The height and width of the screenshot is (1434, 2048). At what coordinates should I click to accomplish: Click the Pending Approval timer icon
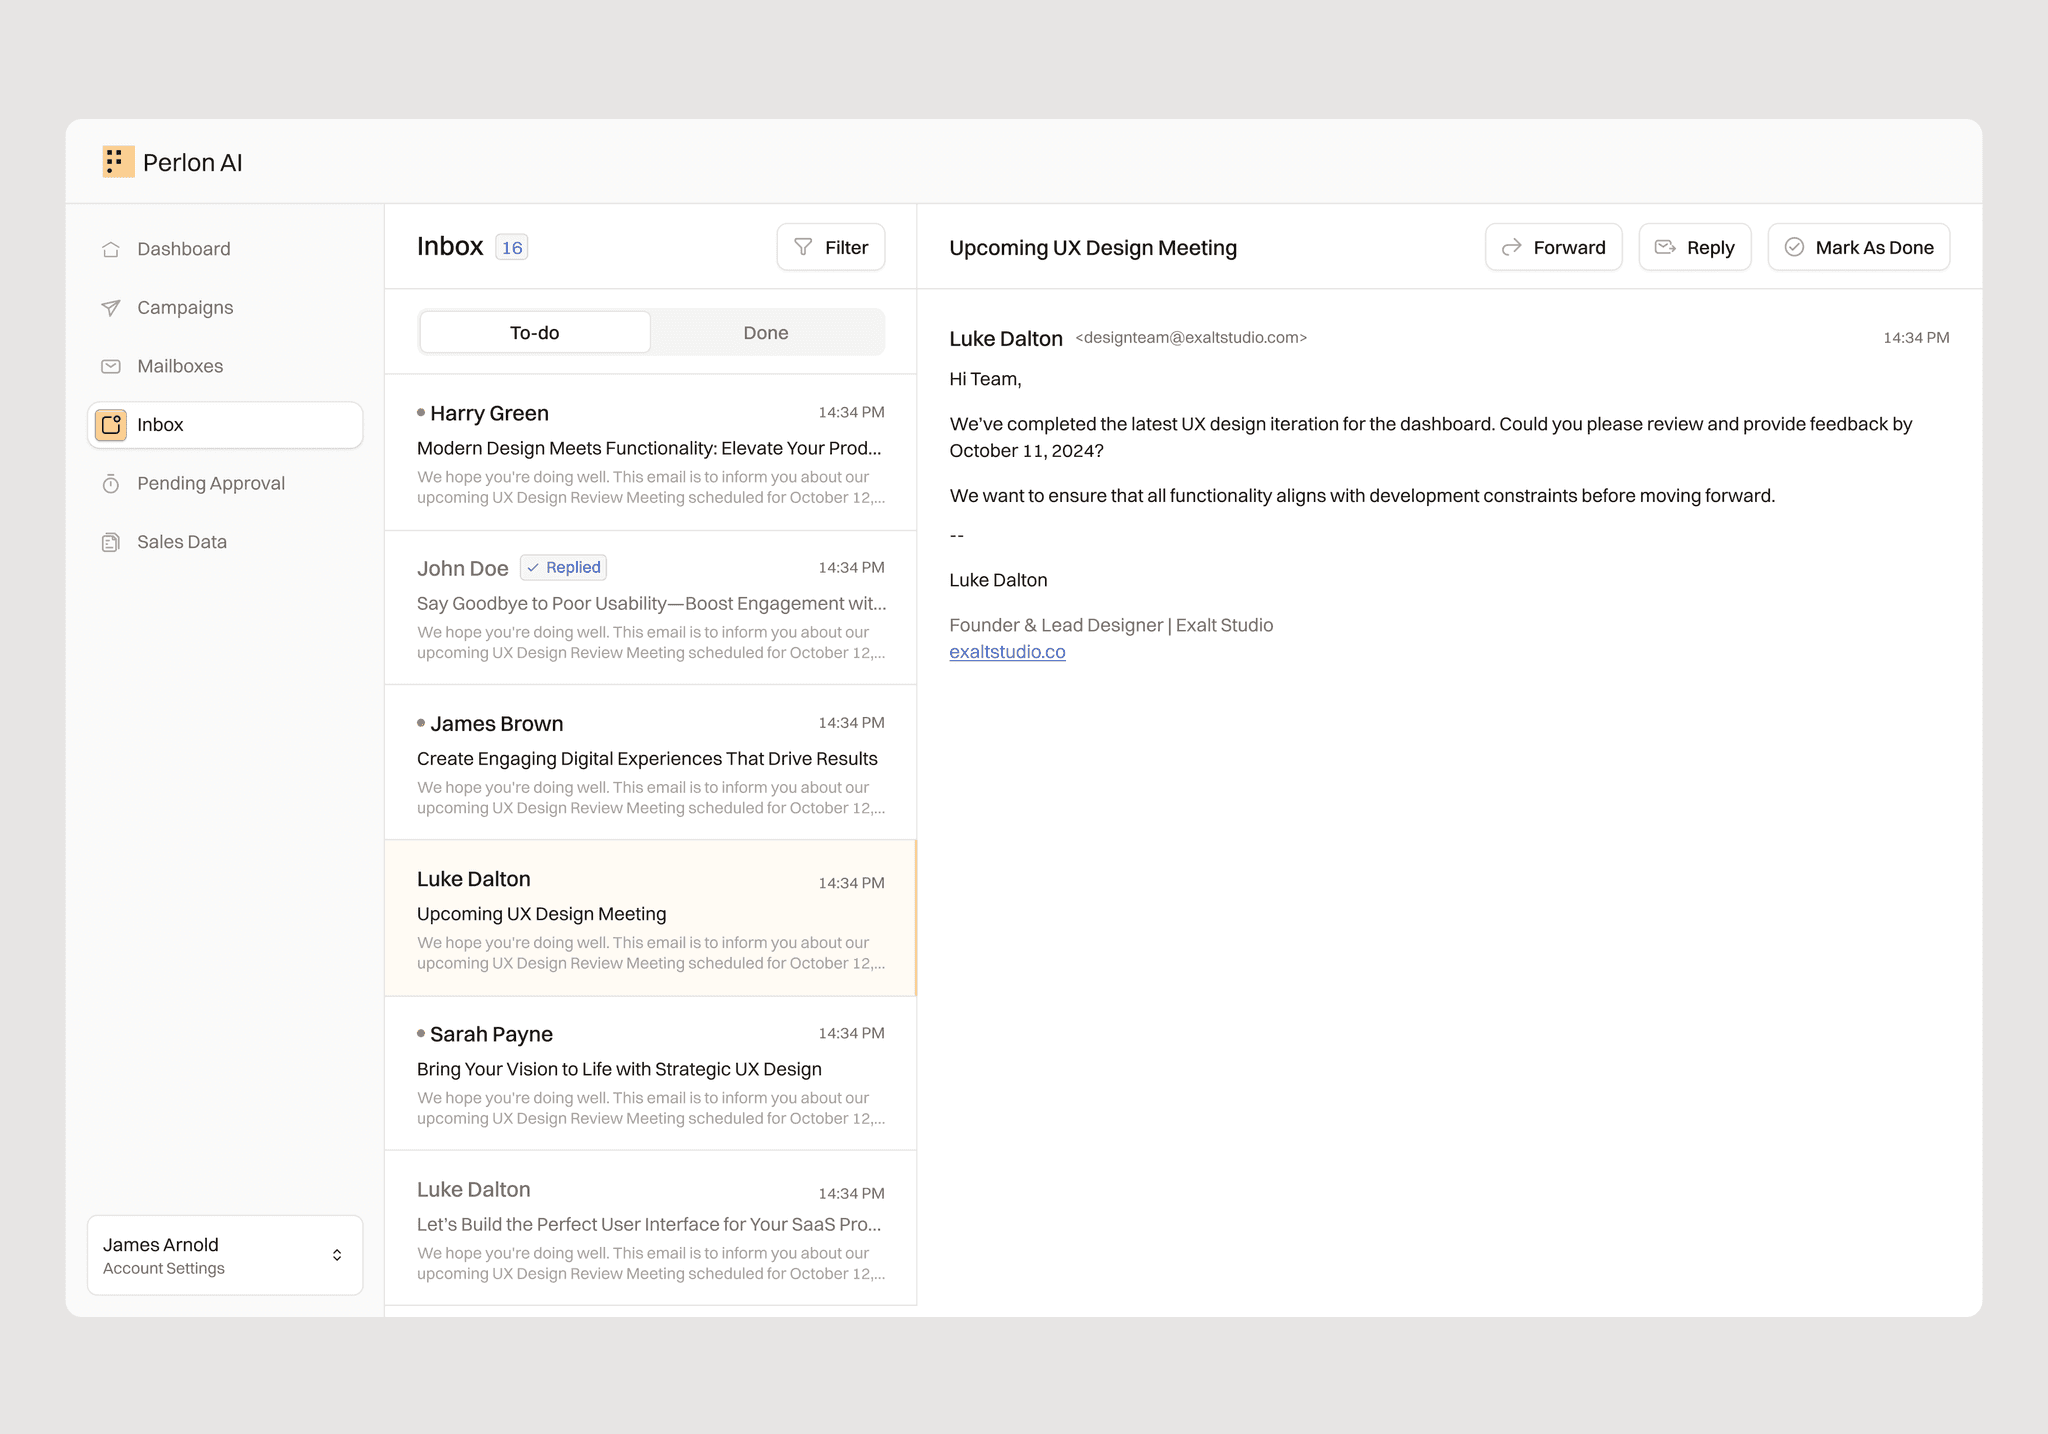(111, 484)
